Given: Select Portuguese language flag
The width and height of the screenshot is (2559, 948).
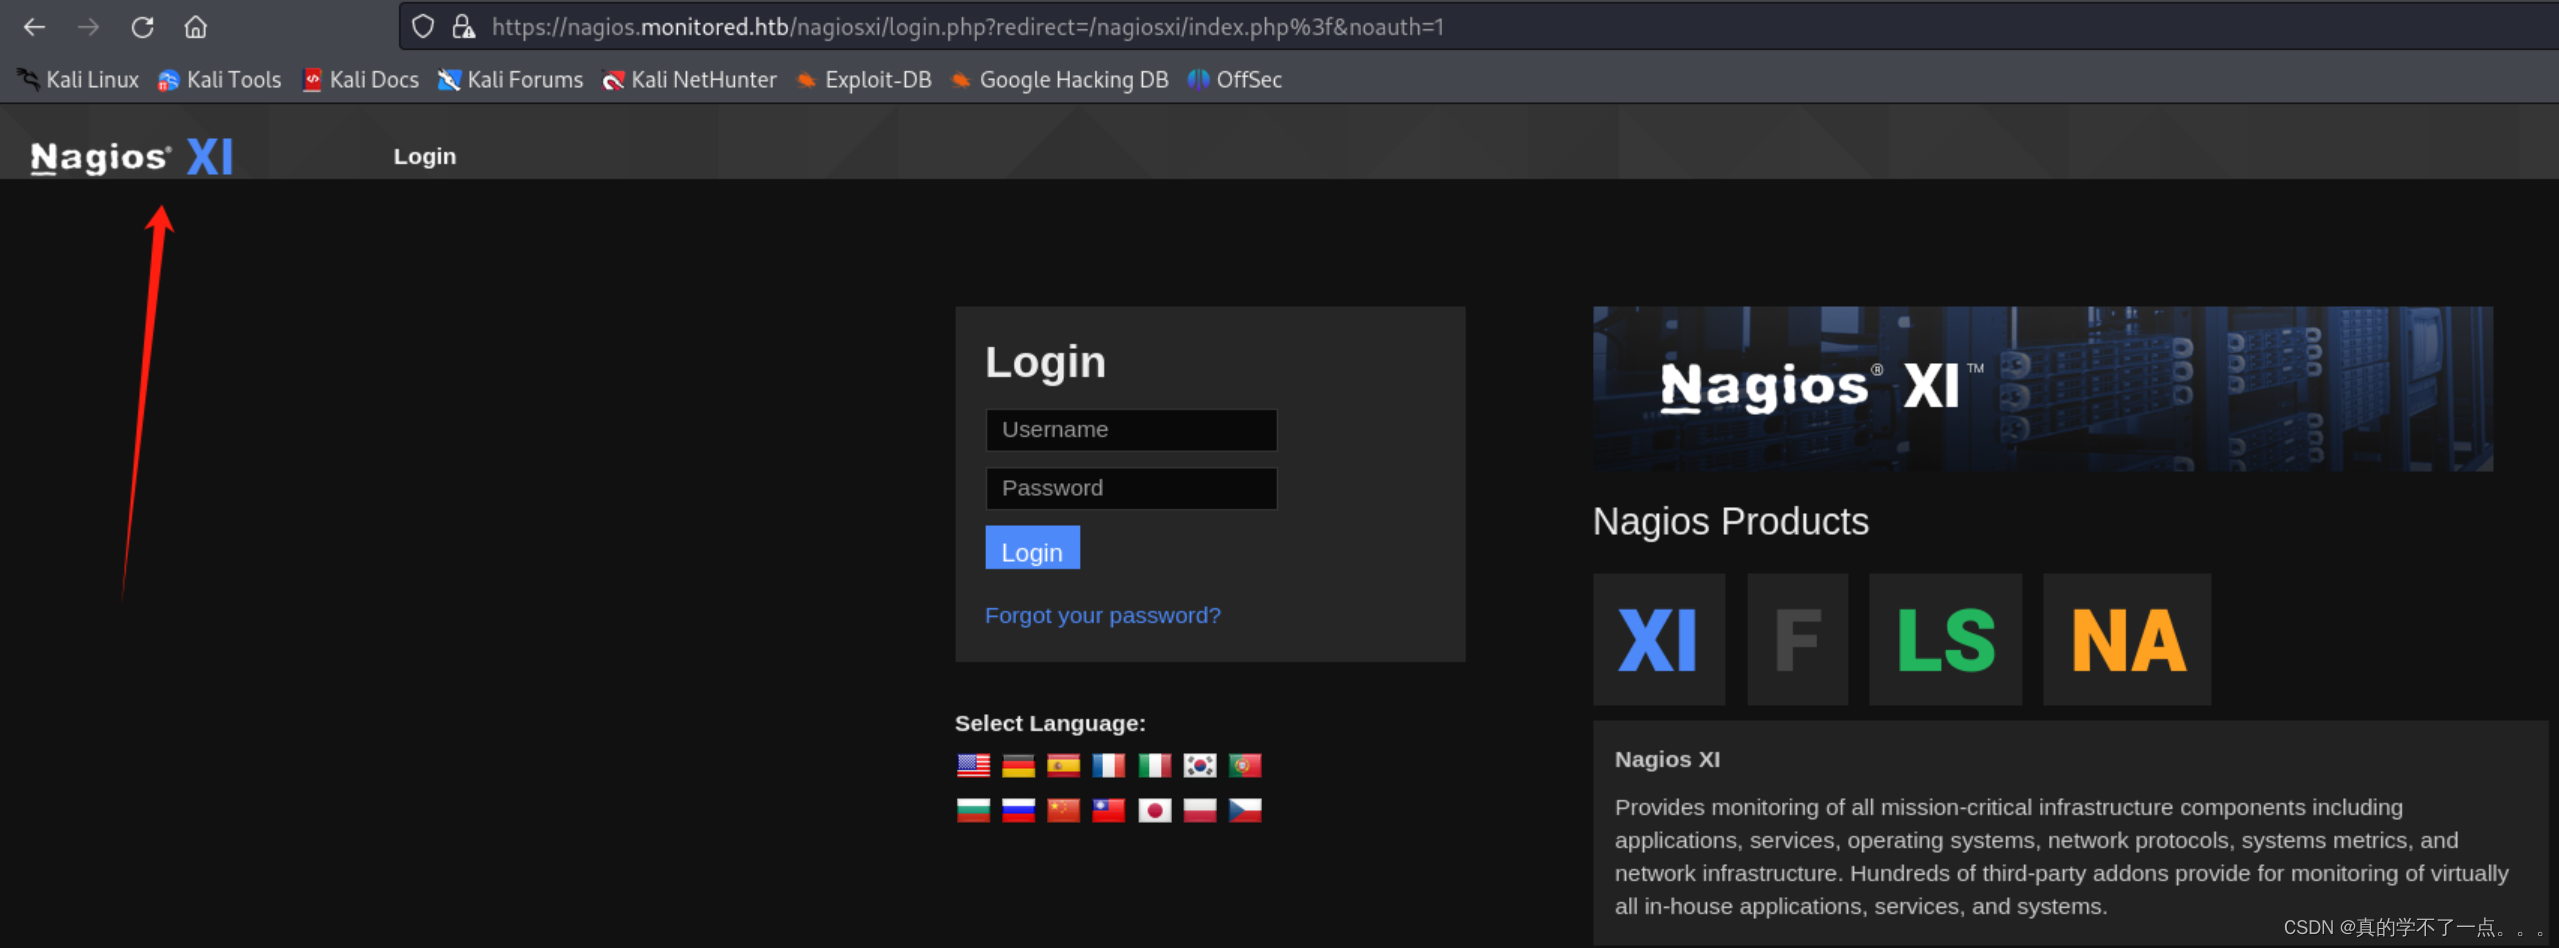Looking at the screenshot, I should pyautogui.click(x=1245, y=766).
